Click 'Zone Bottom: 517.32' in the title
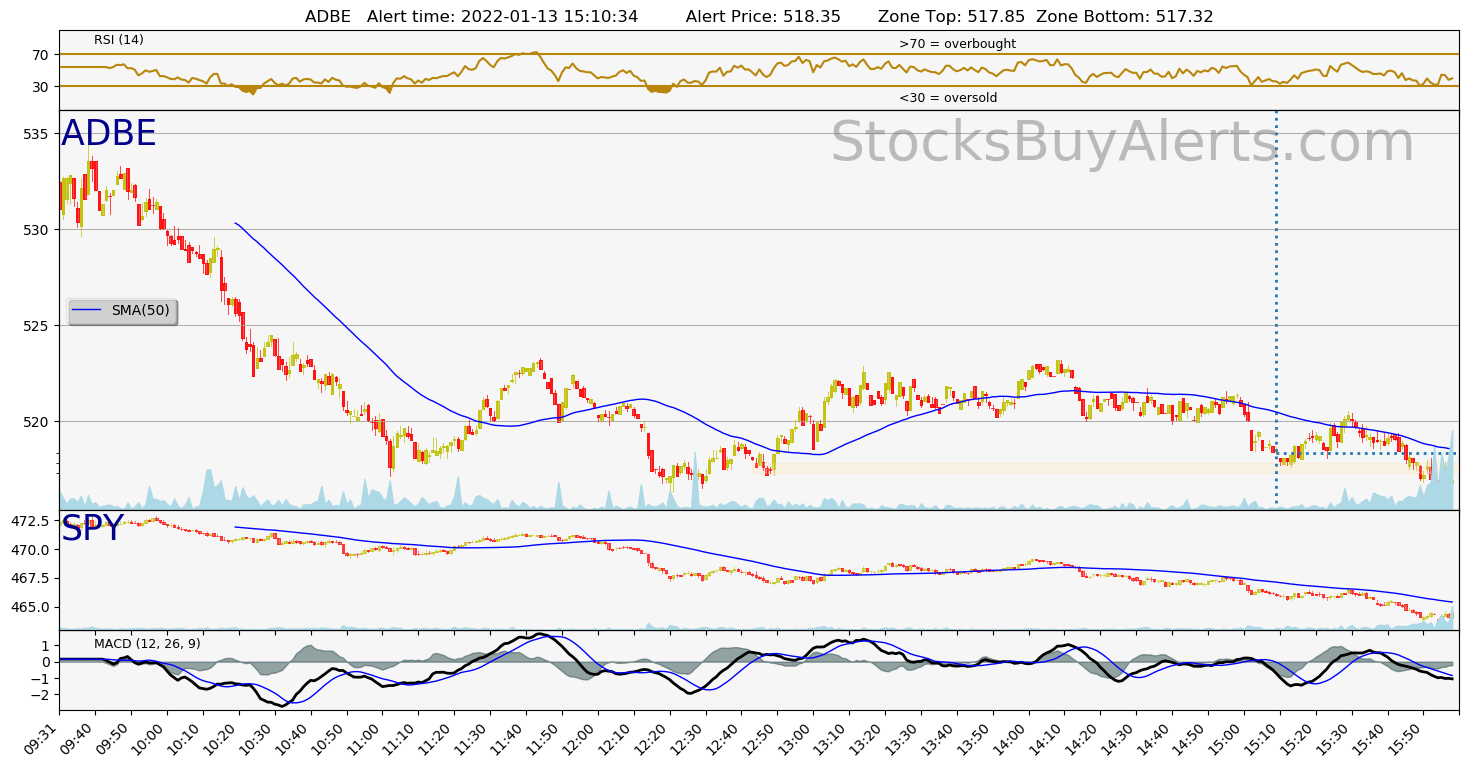Image resolution: width=1474 pixels, height=768 pixels. [1125, 17]
